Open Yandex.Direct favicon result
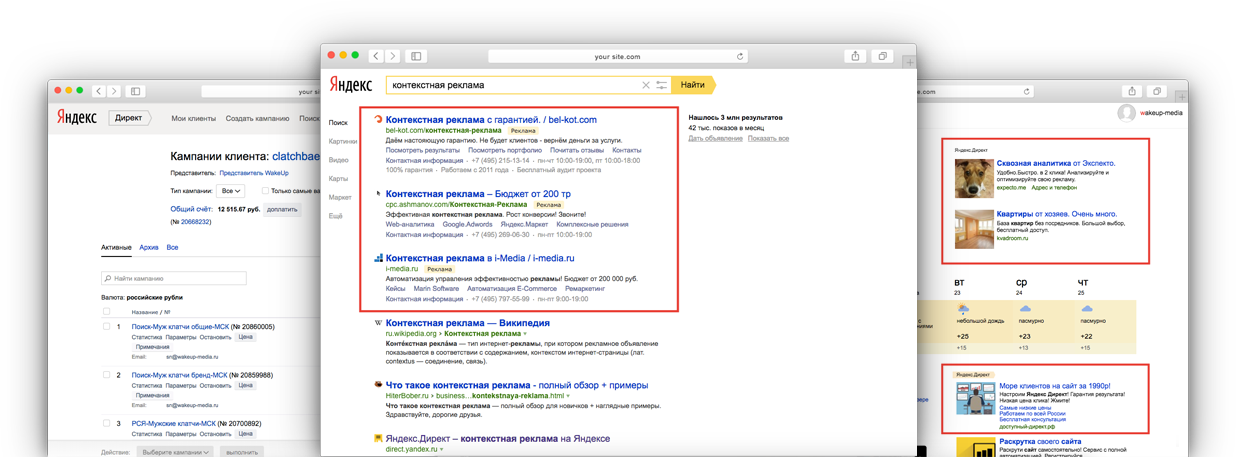 coord(378,438)
